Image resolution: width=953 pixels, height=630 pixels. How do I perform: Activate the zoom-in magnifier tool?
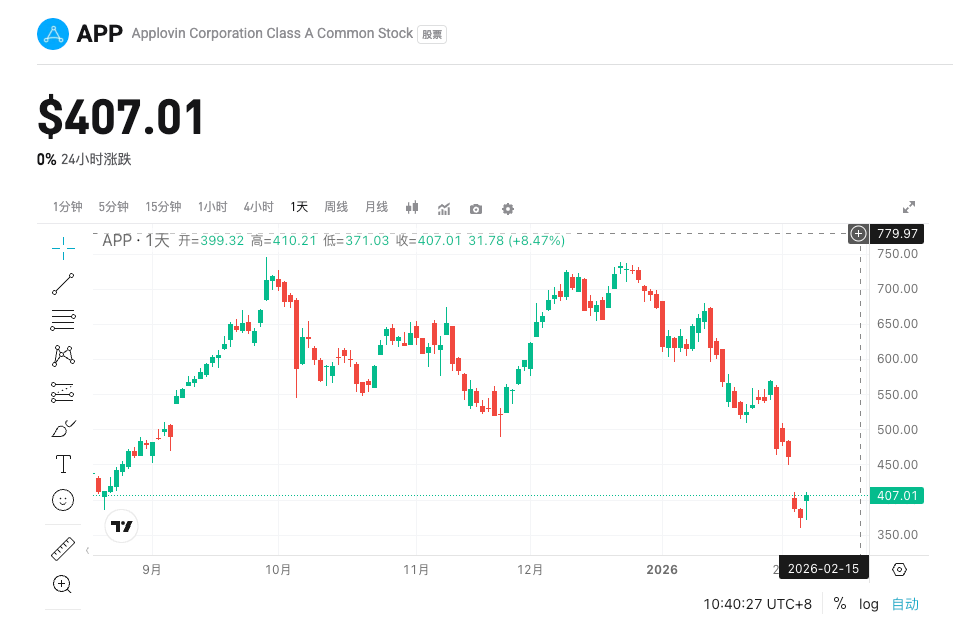[x=63, y=584]
